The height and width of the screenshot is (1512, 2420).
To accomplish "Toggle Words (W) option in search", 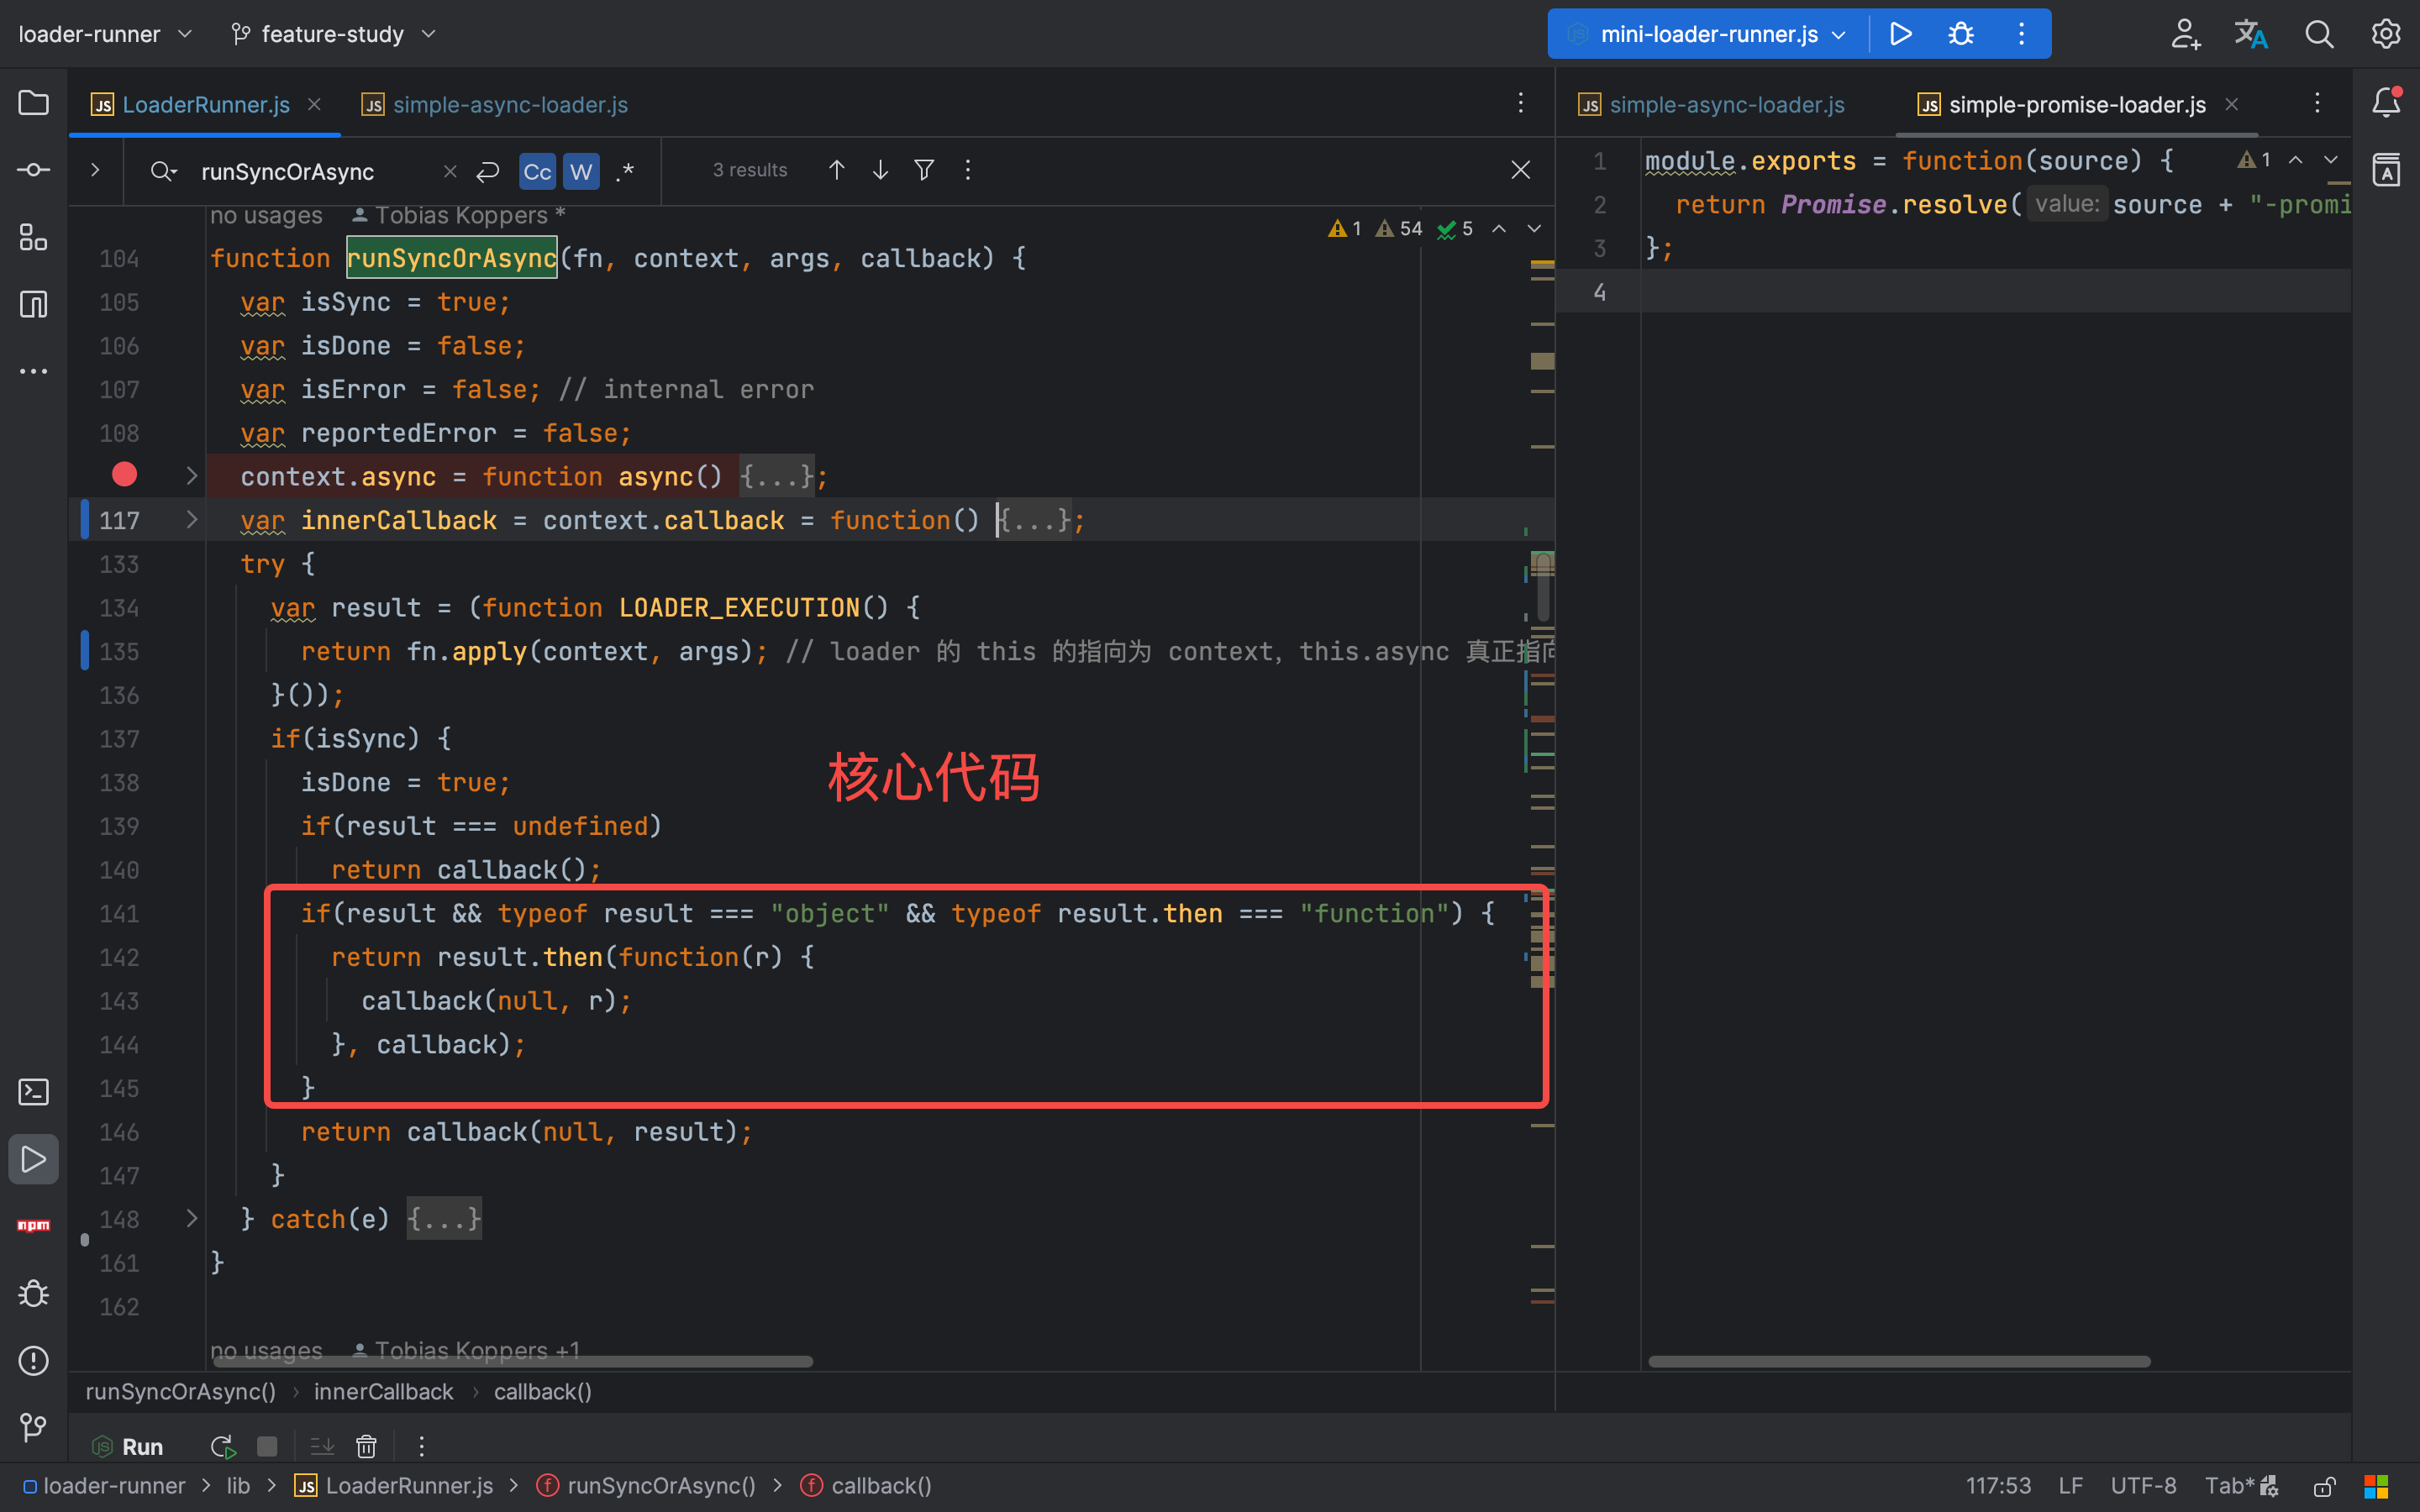I will [581, 171].
